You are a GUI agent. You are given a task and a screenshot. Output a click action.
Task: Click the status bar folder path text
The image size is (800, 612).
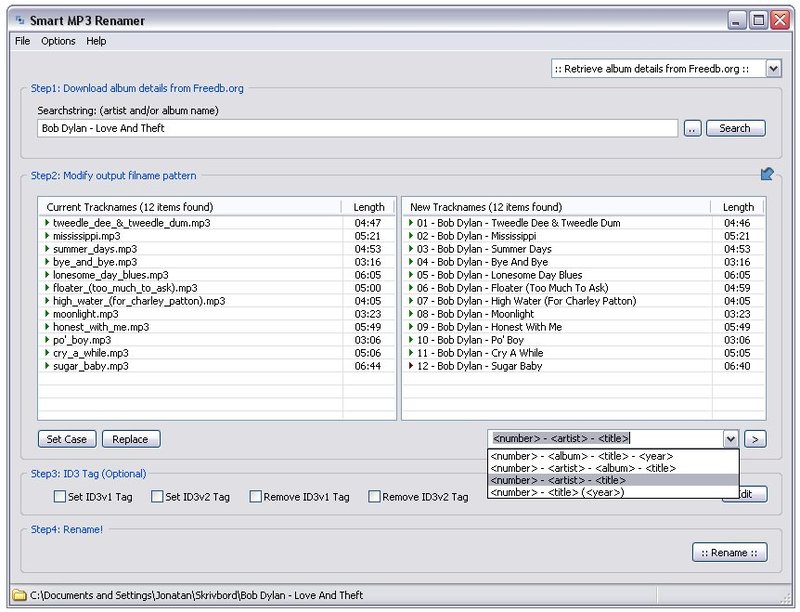(196, 595)
